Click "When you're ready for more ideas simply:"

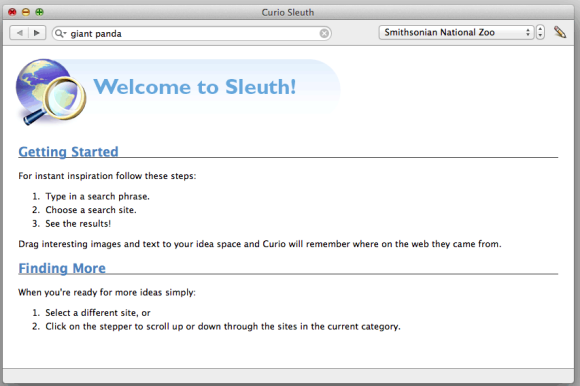coord(107,292)
